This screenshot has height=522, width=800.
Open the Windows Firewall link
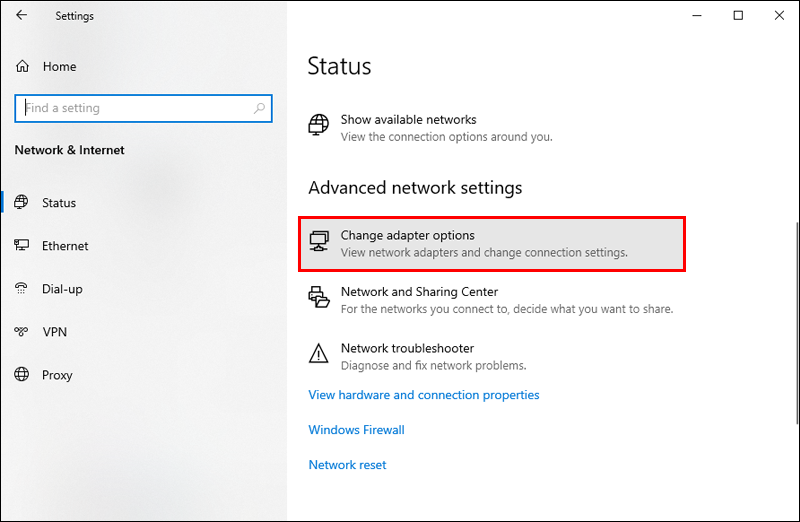click(356, 430)
